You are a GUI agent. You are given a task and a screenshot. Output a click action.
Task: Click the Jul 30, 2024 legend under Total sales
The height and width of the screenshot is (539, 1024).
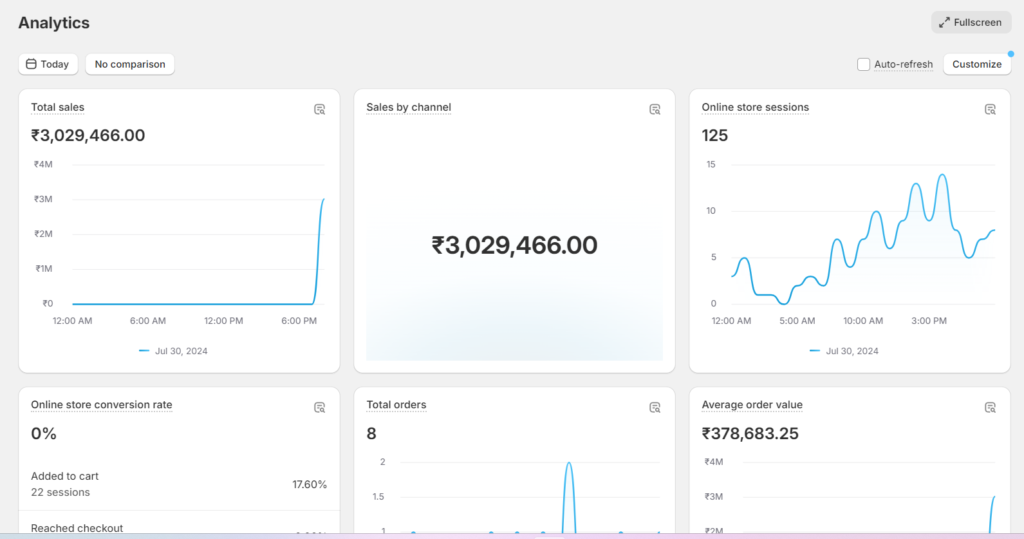tap(173, 351)
